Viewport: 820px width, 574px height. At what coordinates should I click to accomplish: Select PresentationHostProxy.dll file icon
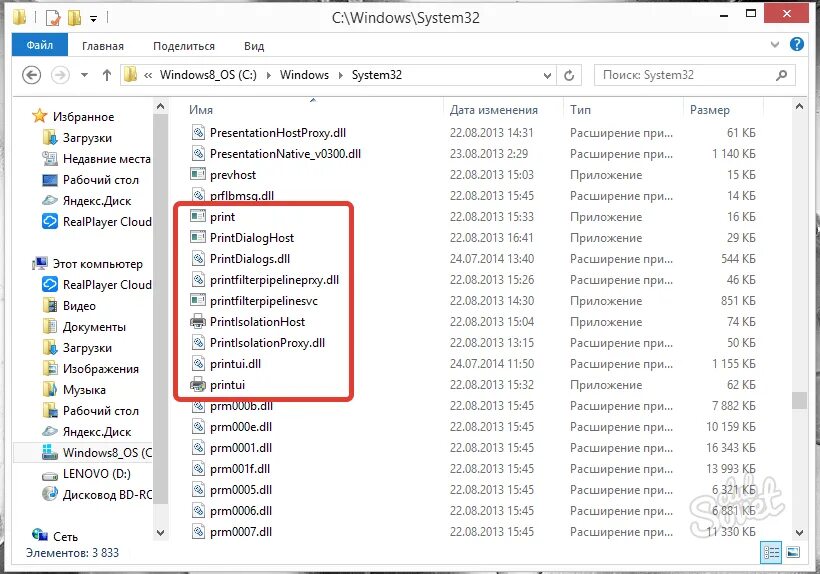tap(198, 133)
